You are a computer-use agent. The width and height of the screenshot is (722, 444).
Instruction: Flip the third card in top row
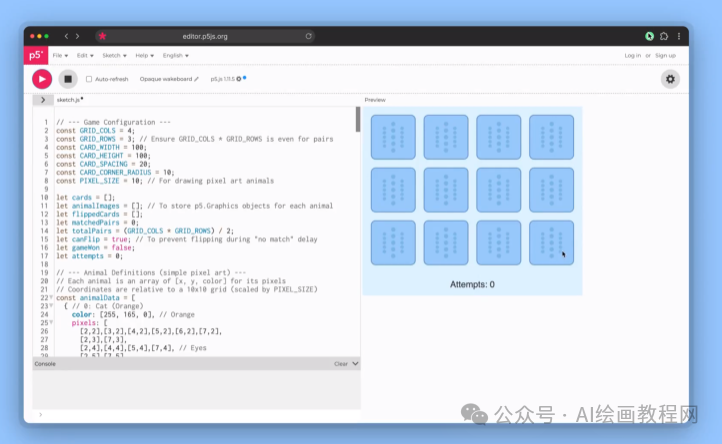(x=499, y=137)
